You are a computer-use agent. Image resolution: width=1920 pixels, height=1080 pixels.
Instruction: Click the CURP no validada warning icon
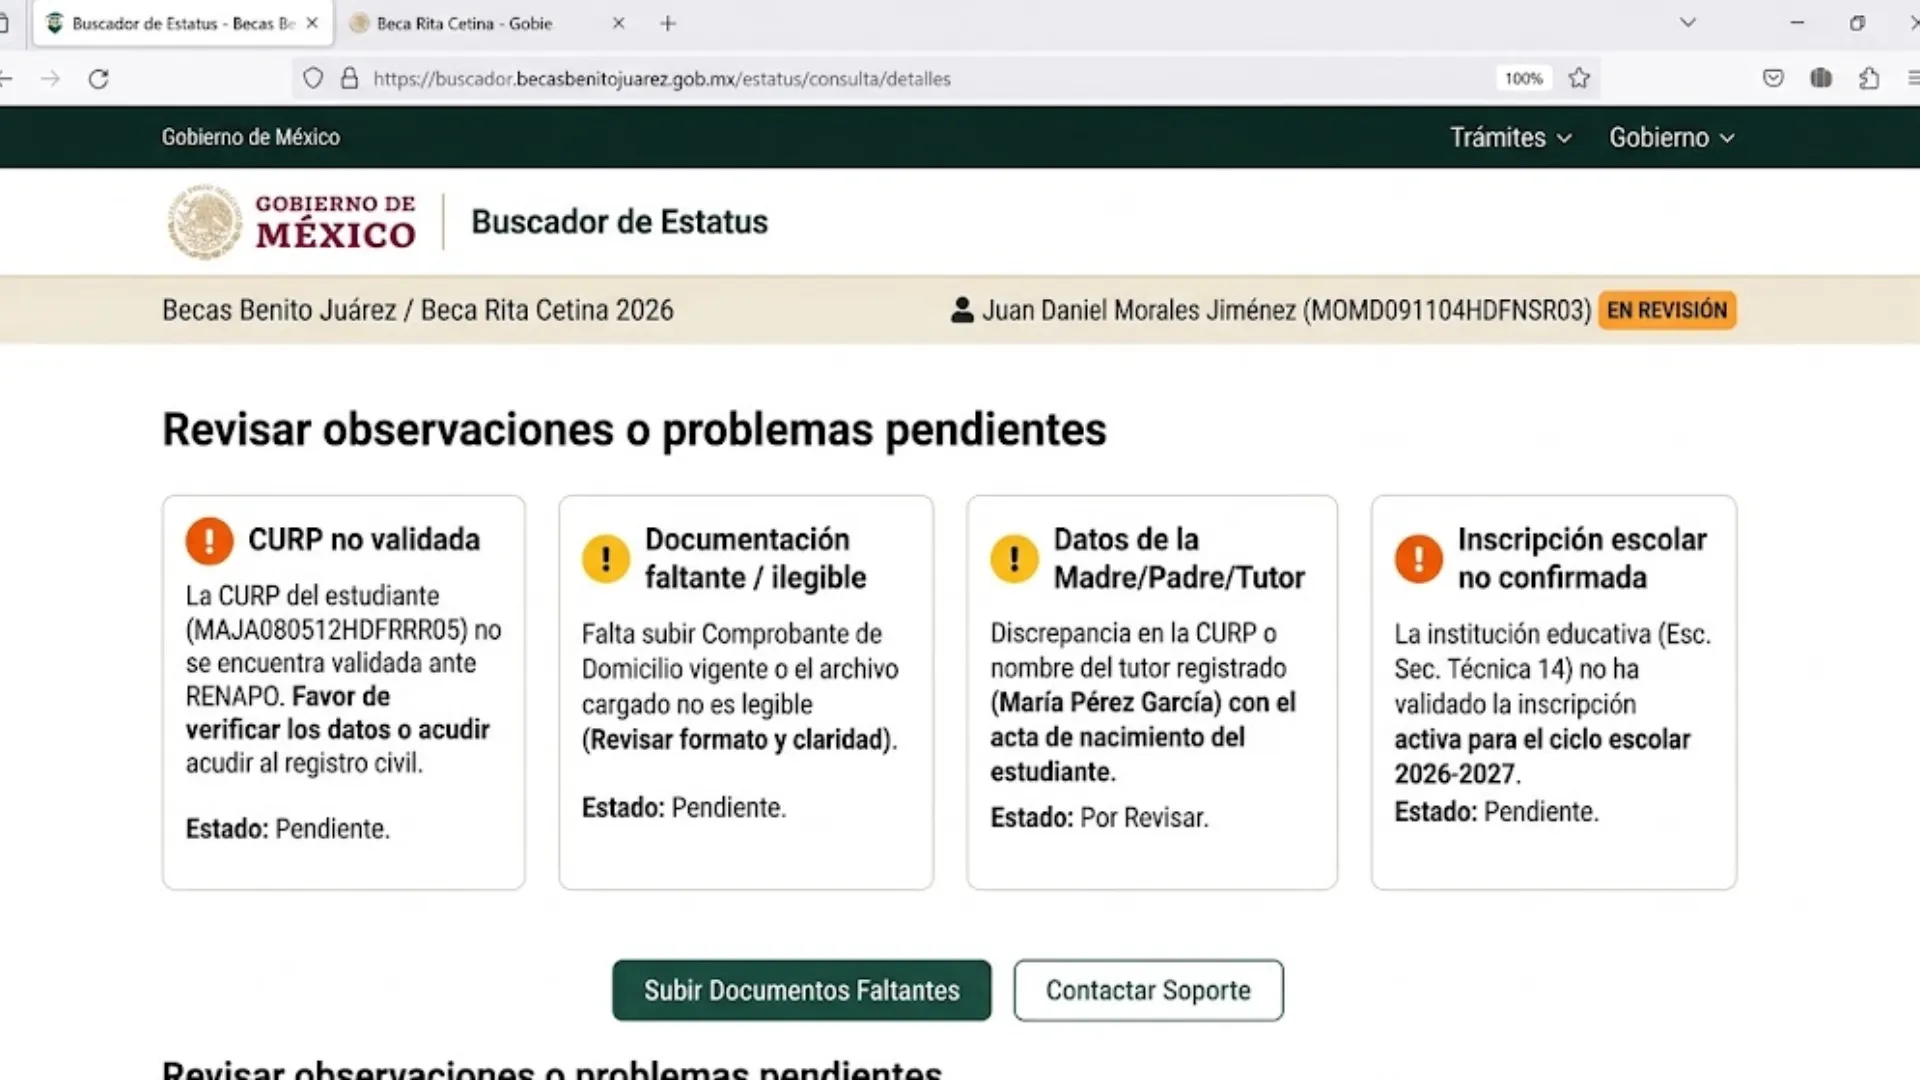(209, 541)
